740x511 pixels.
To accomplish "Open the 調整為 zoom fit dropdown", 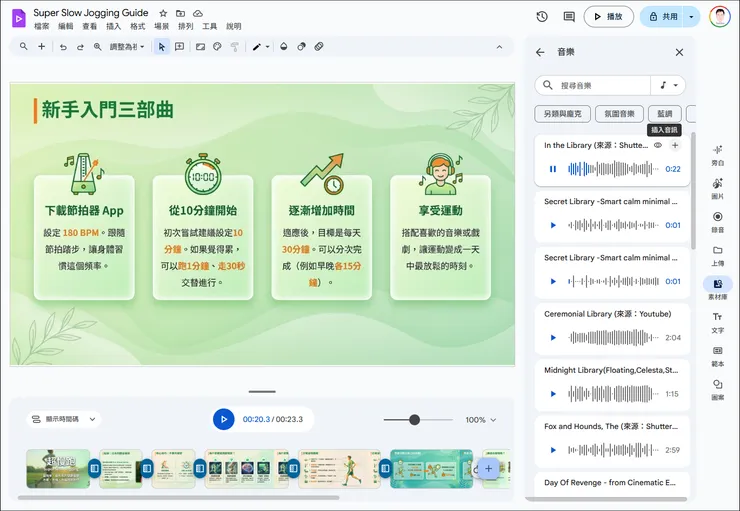I will 127,47.
